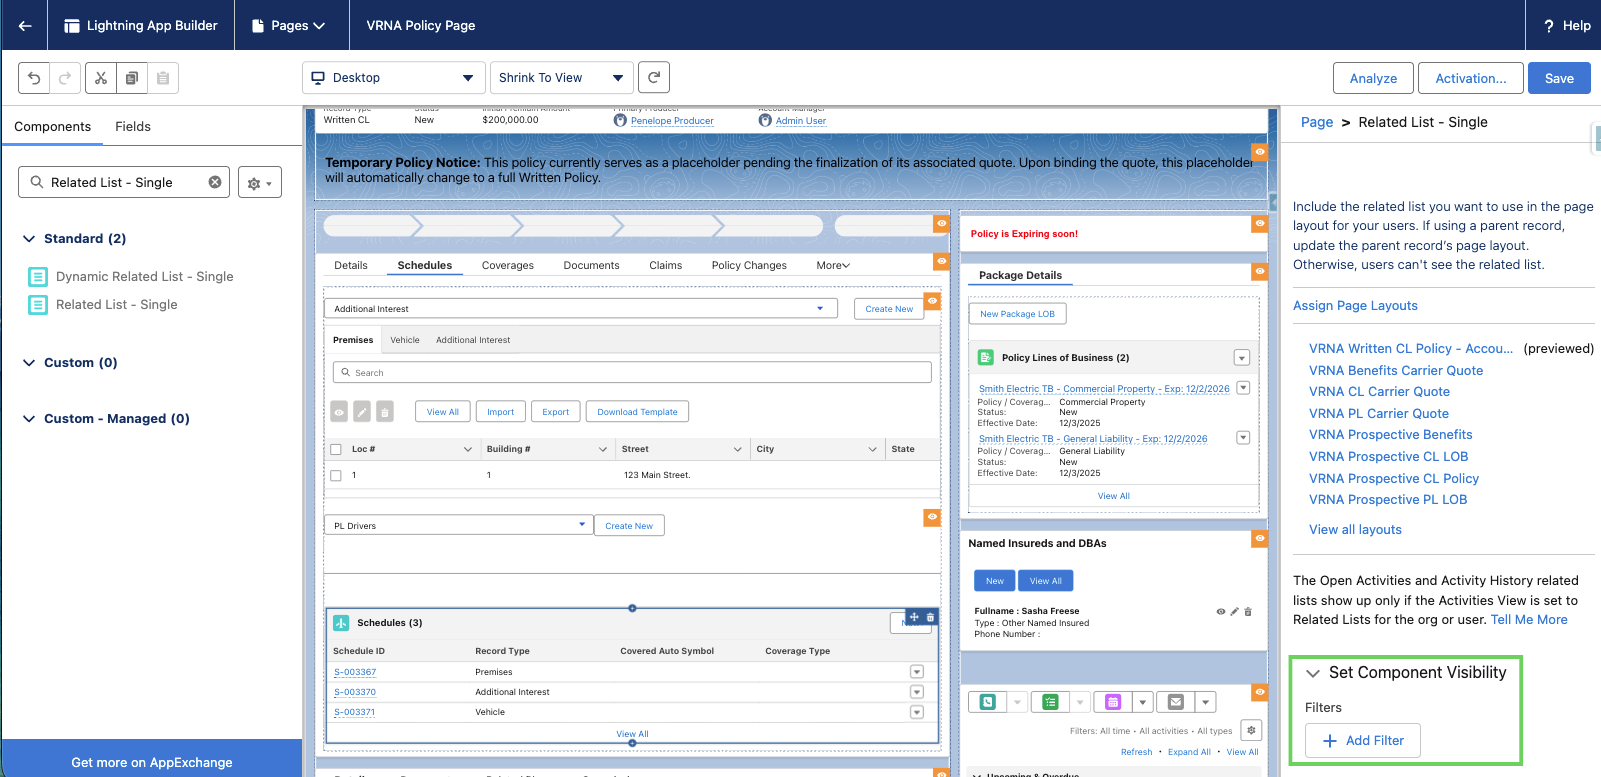Open the Coverages tab on the canvas
This screenshot has width=1601, height=777.
508,266
